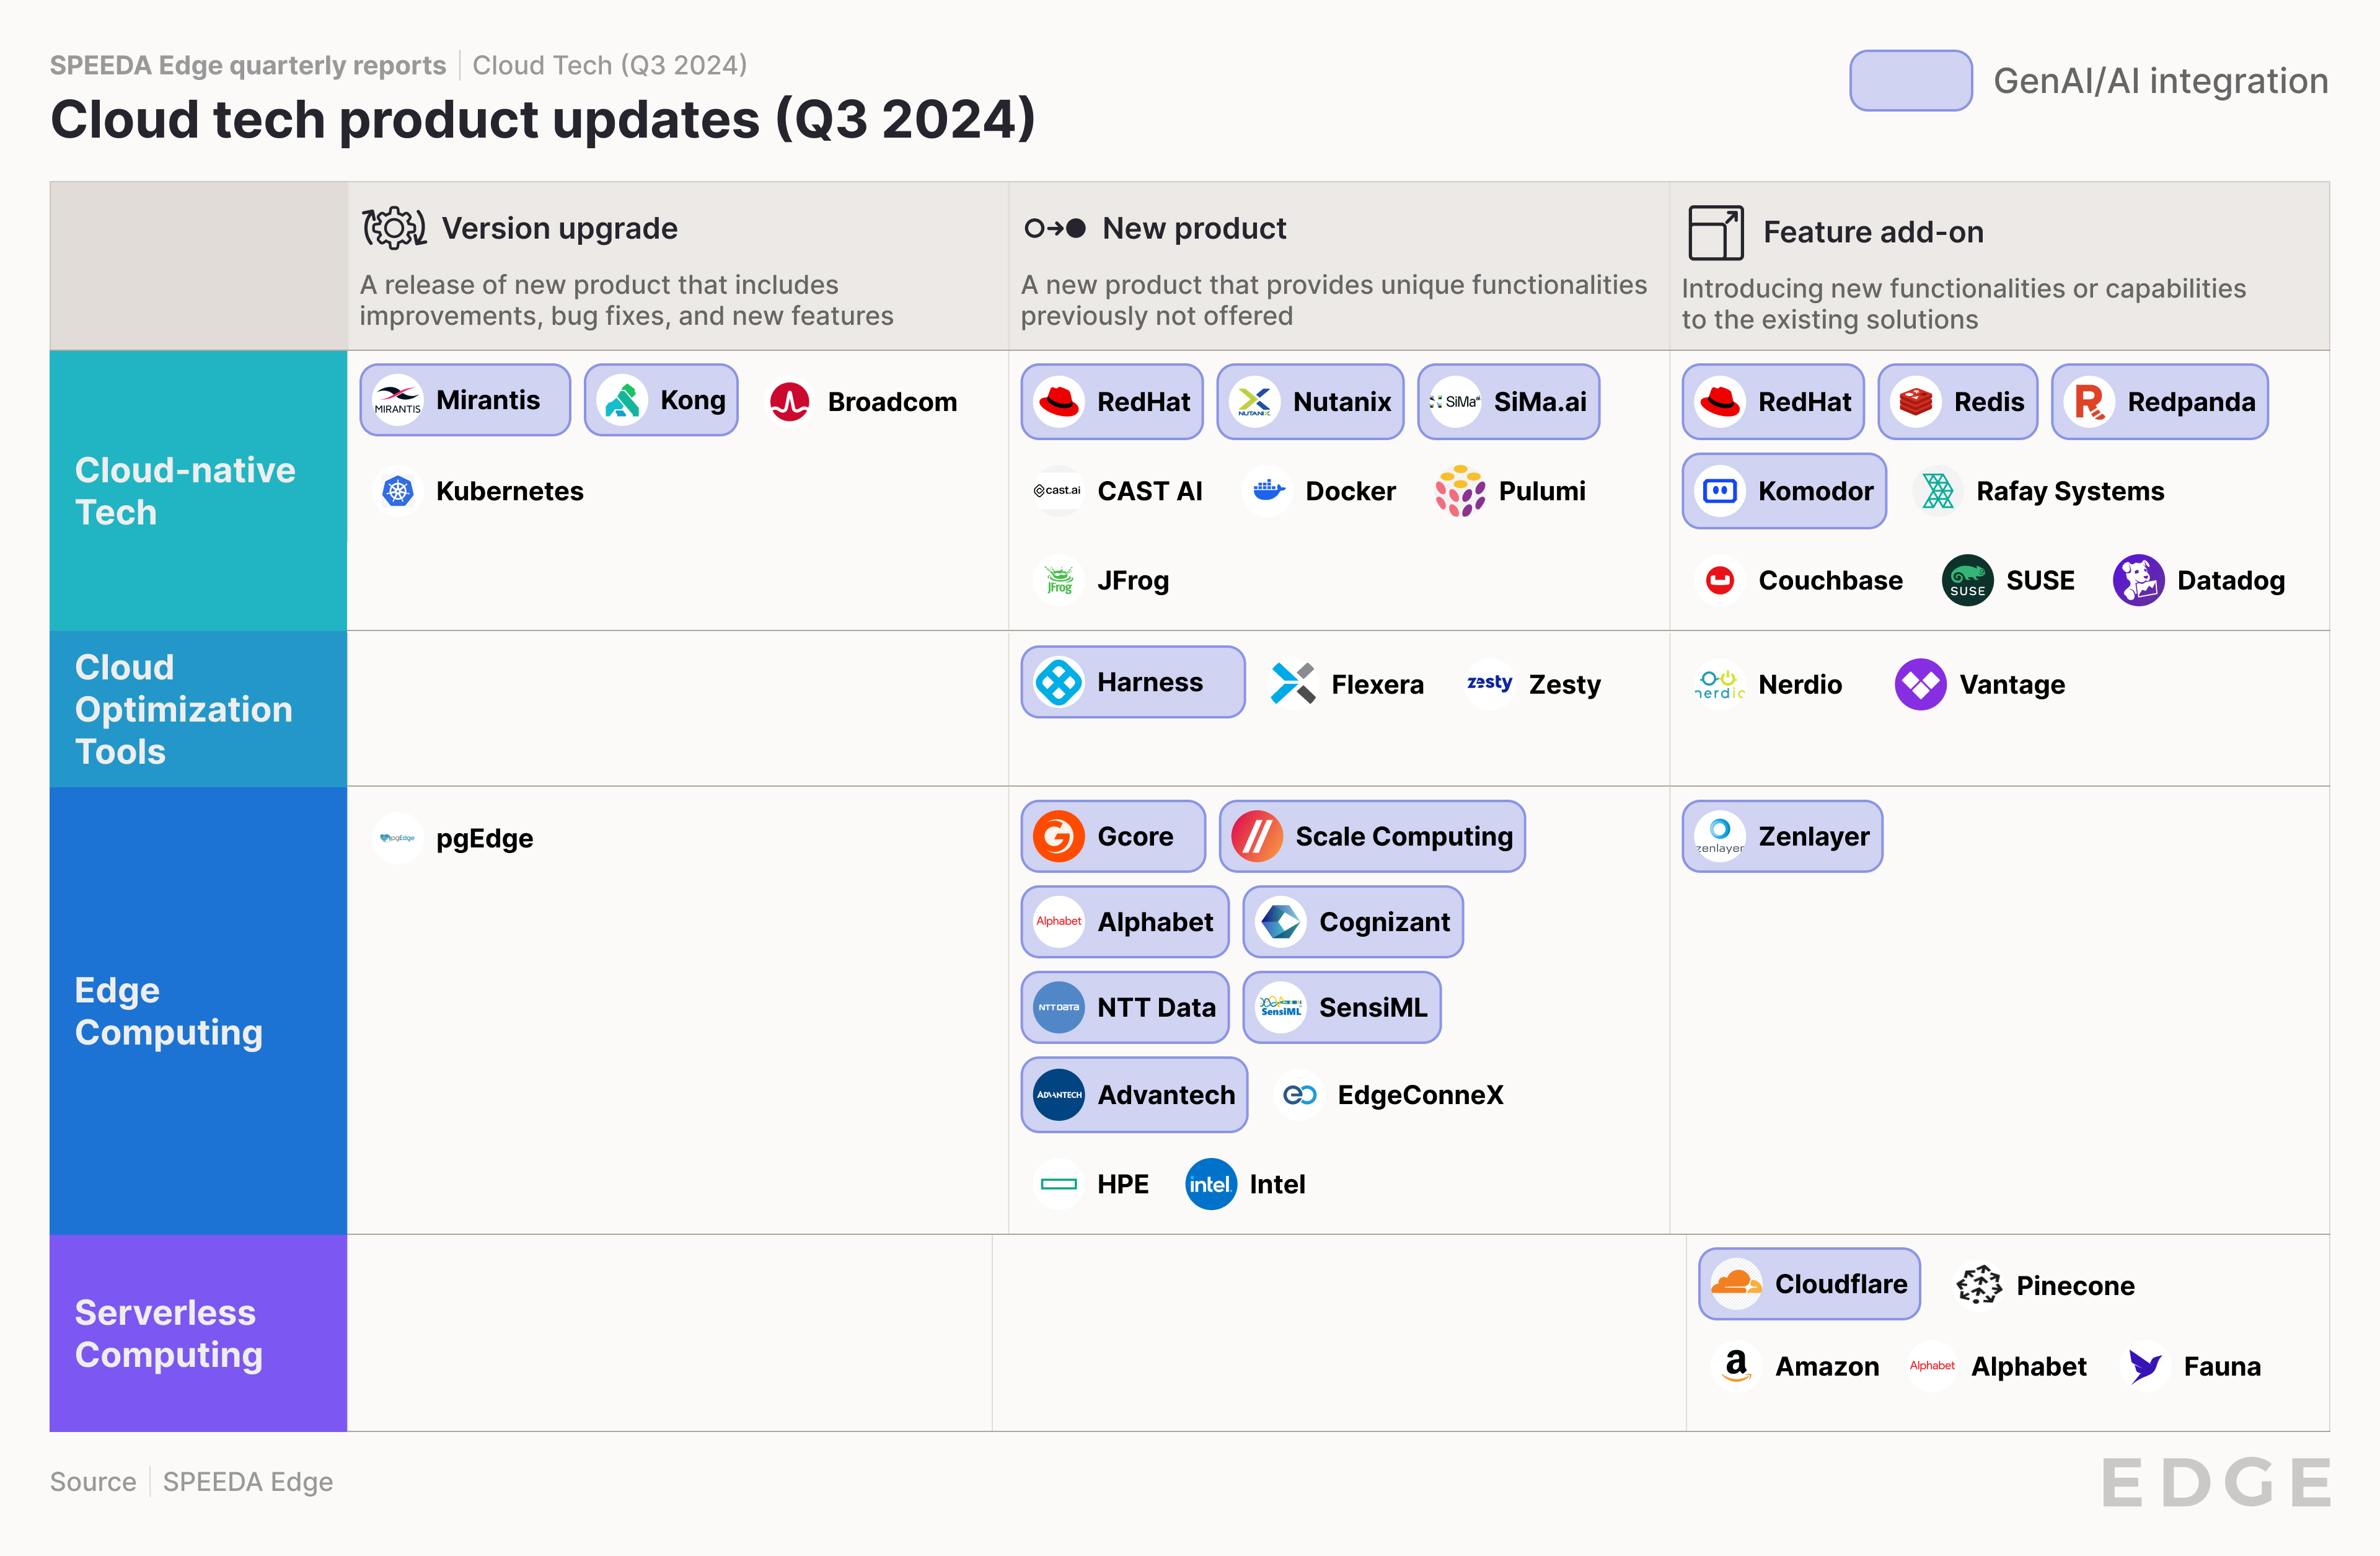Click the Datadog dog logo
The height and width of the screenshot is (1556, 2380).
click(2139, 580)
